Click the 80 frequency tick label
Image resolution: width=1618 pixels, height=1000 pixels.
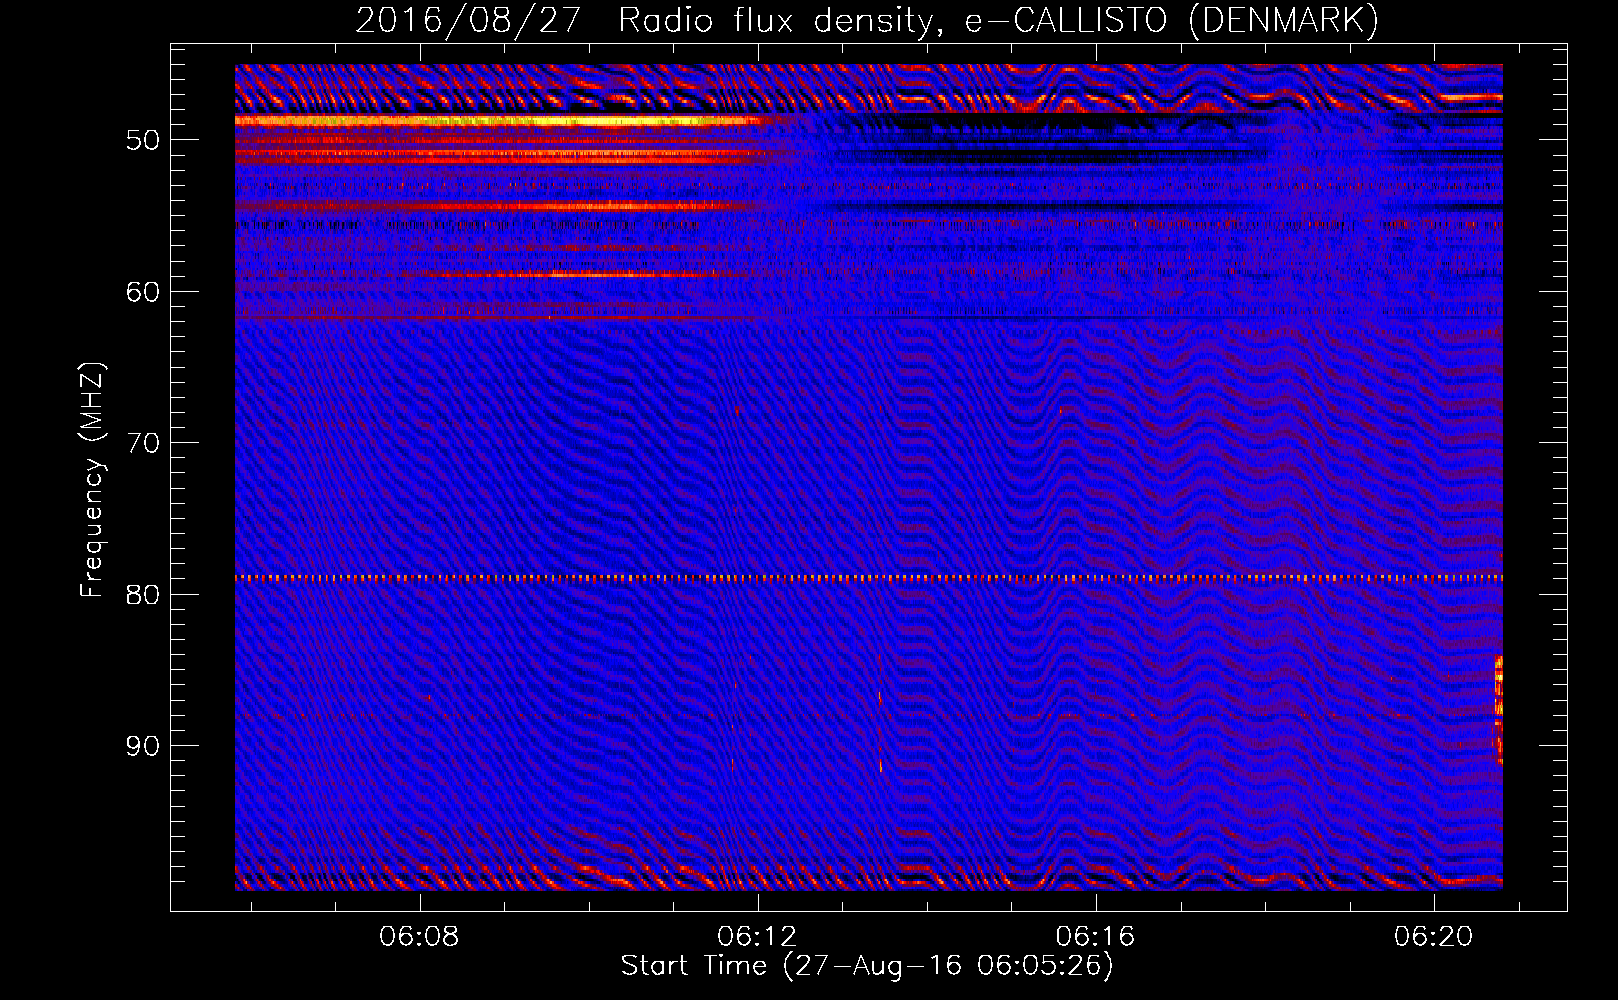(x=143, y=595)
